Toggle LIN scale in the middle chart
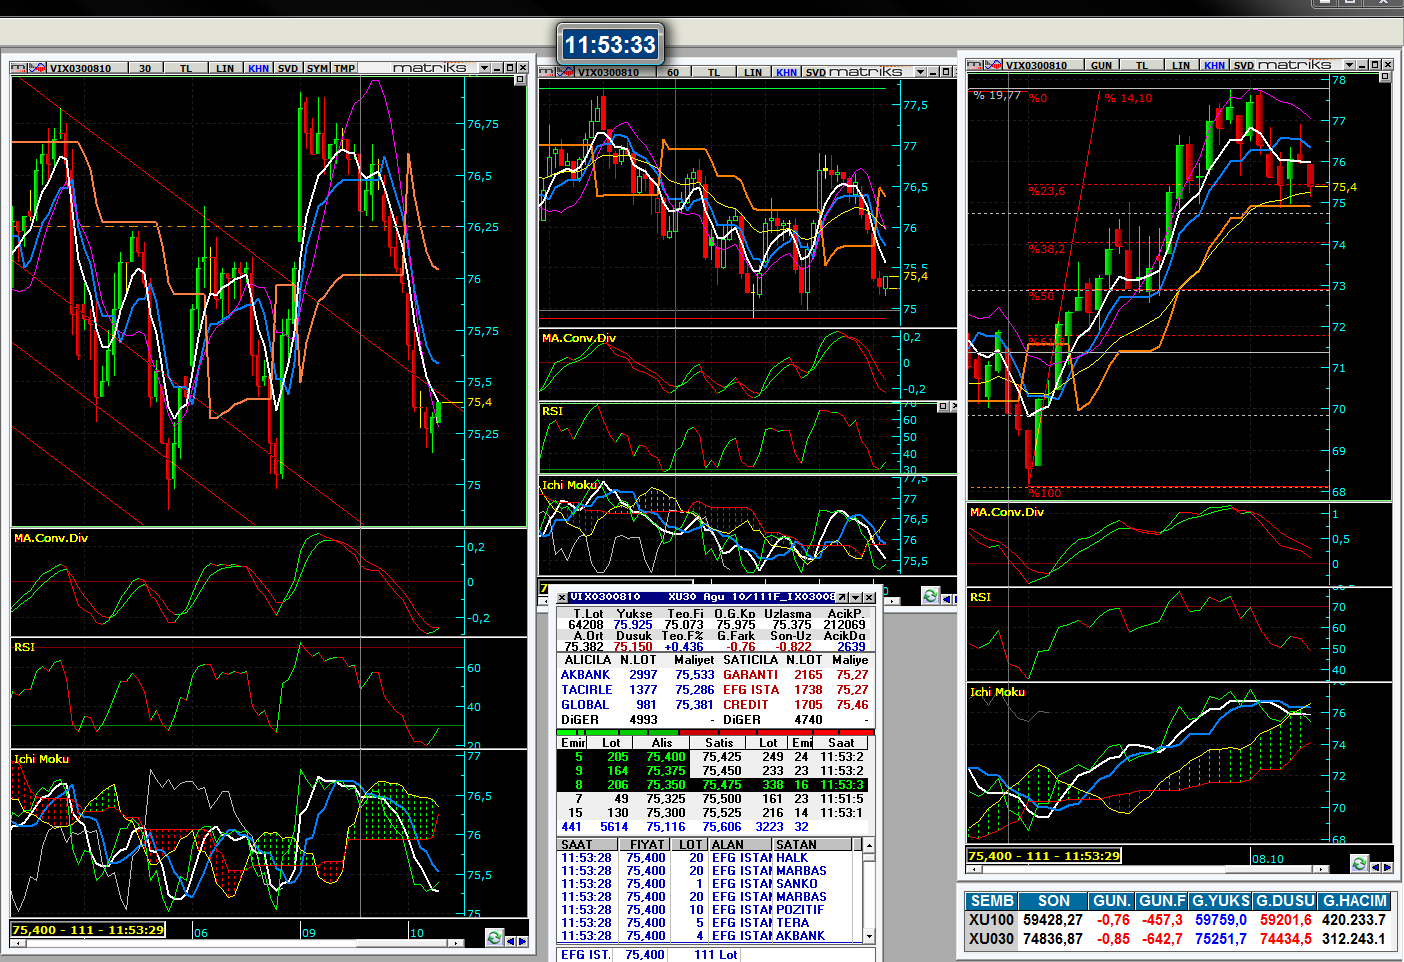 [x=753, y=72]
